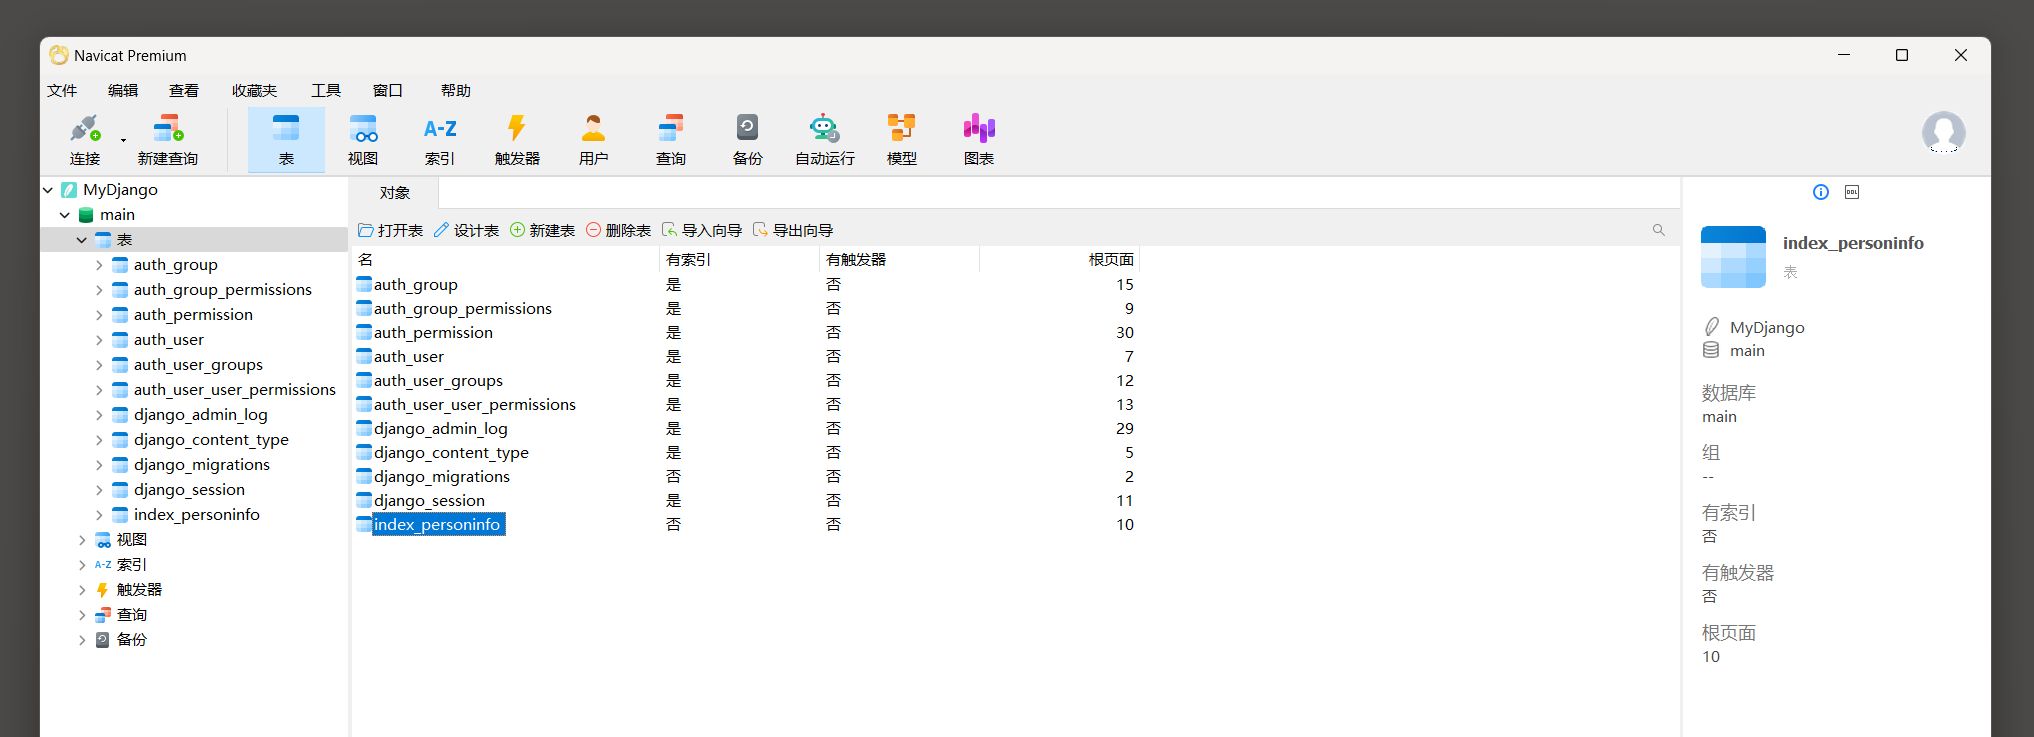Expand the 查询 tree node
The height and width of the screenshot is (737, 2034).
[82, 615]
